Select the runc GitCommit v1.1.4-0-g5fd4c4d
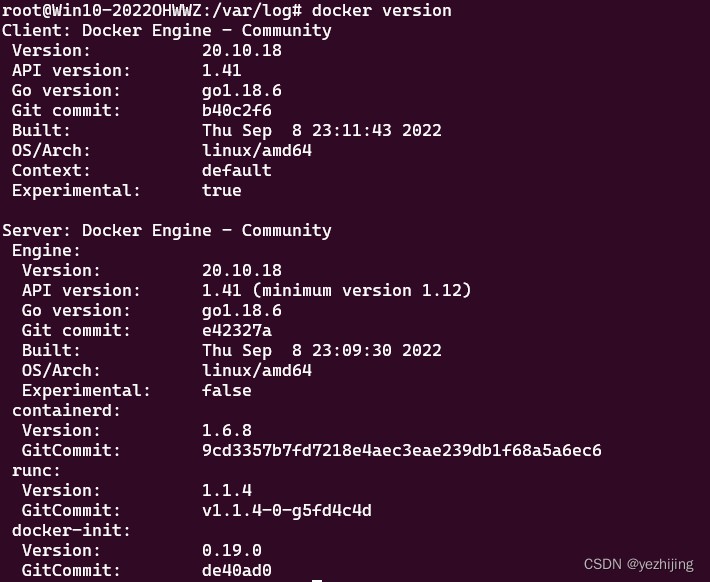This screenshot has width=710, height=582. [x=286, y=510]
